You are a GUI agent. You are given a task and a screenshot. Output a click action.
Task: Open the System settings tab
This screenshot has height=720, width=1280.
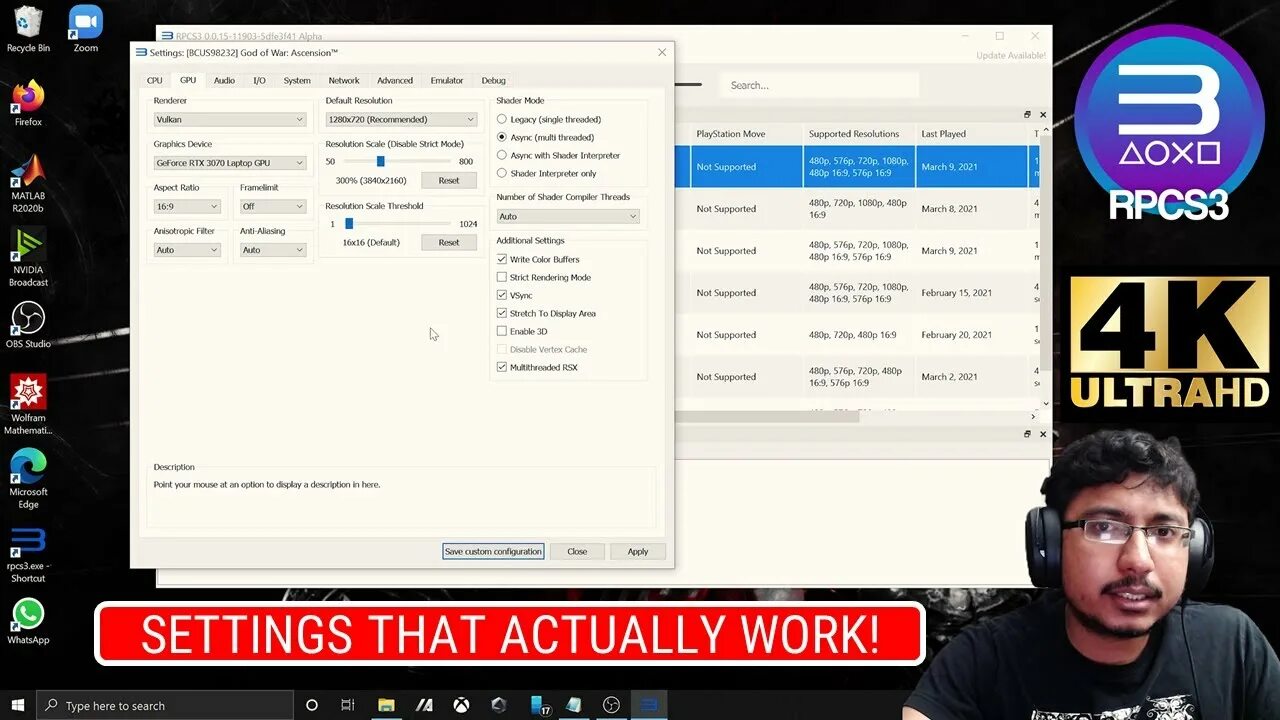297,80
